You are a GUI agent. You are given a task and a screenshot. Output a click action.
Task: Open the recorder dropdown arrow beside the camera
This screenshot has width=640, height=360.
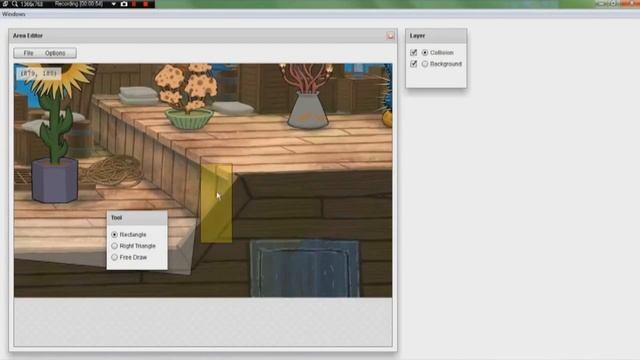pyautogui.click(x=113, y=4)
